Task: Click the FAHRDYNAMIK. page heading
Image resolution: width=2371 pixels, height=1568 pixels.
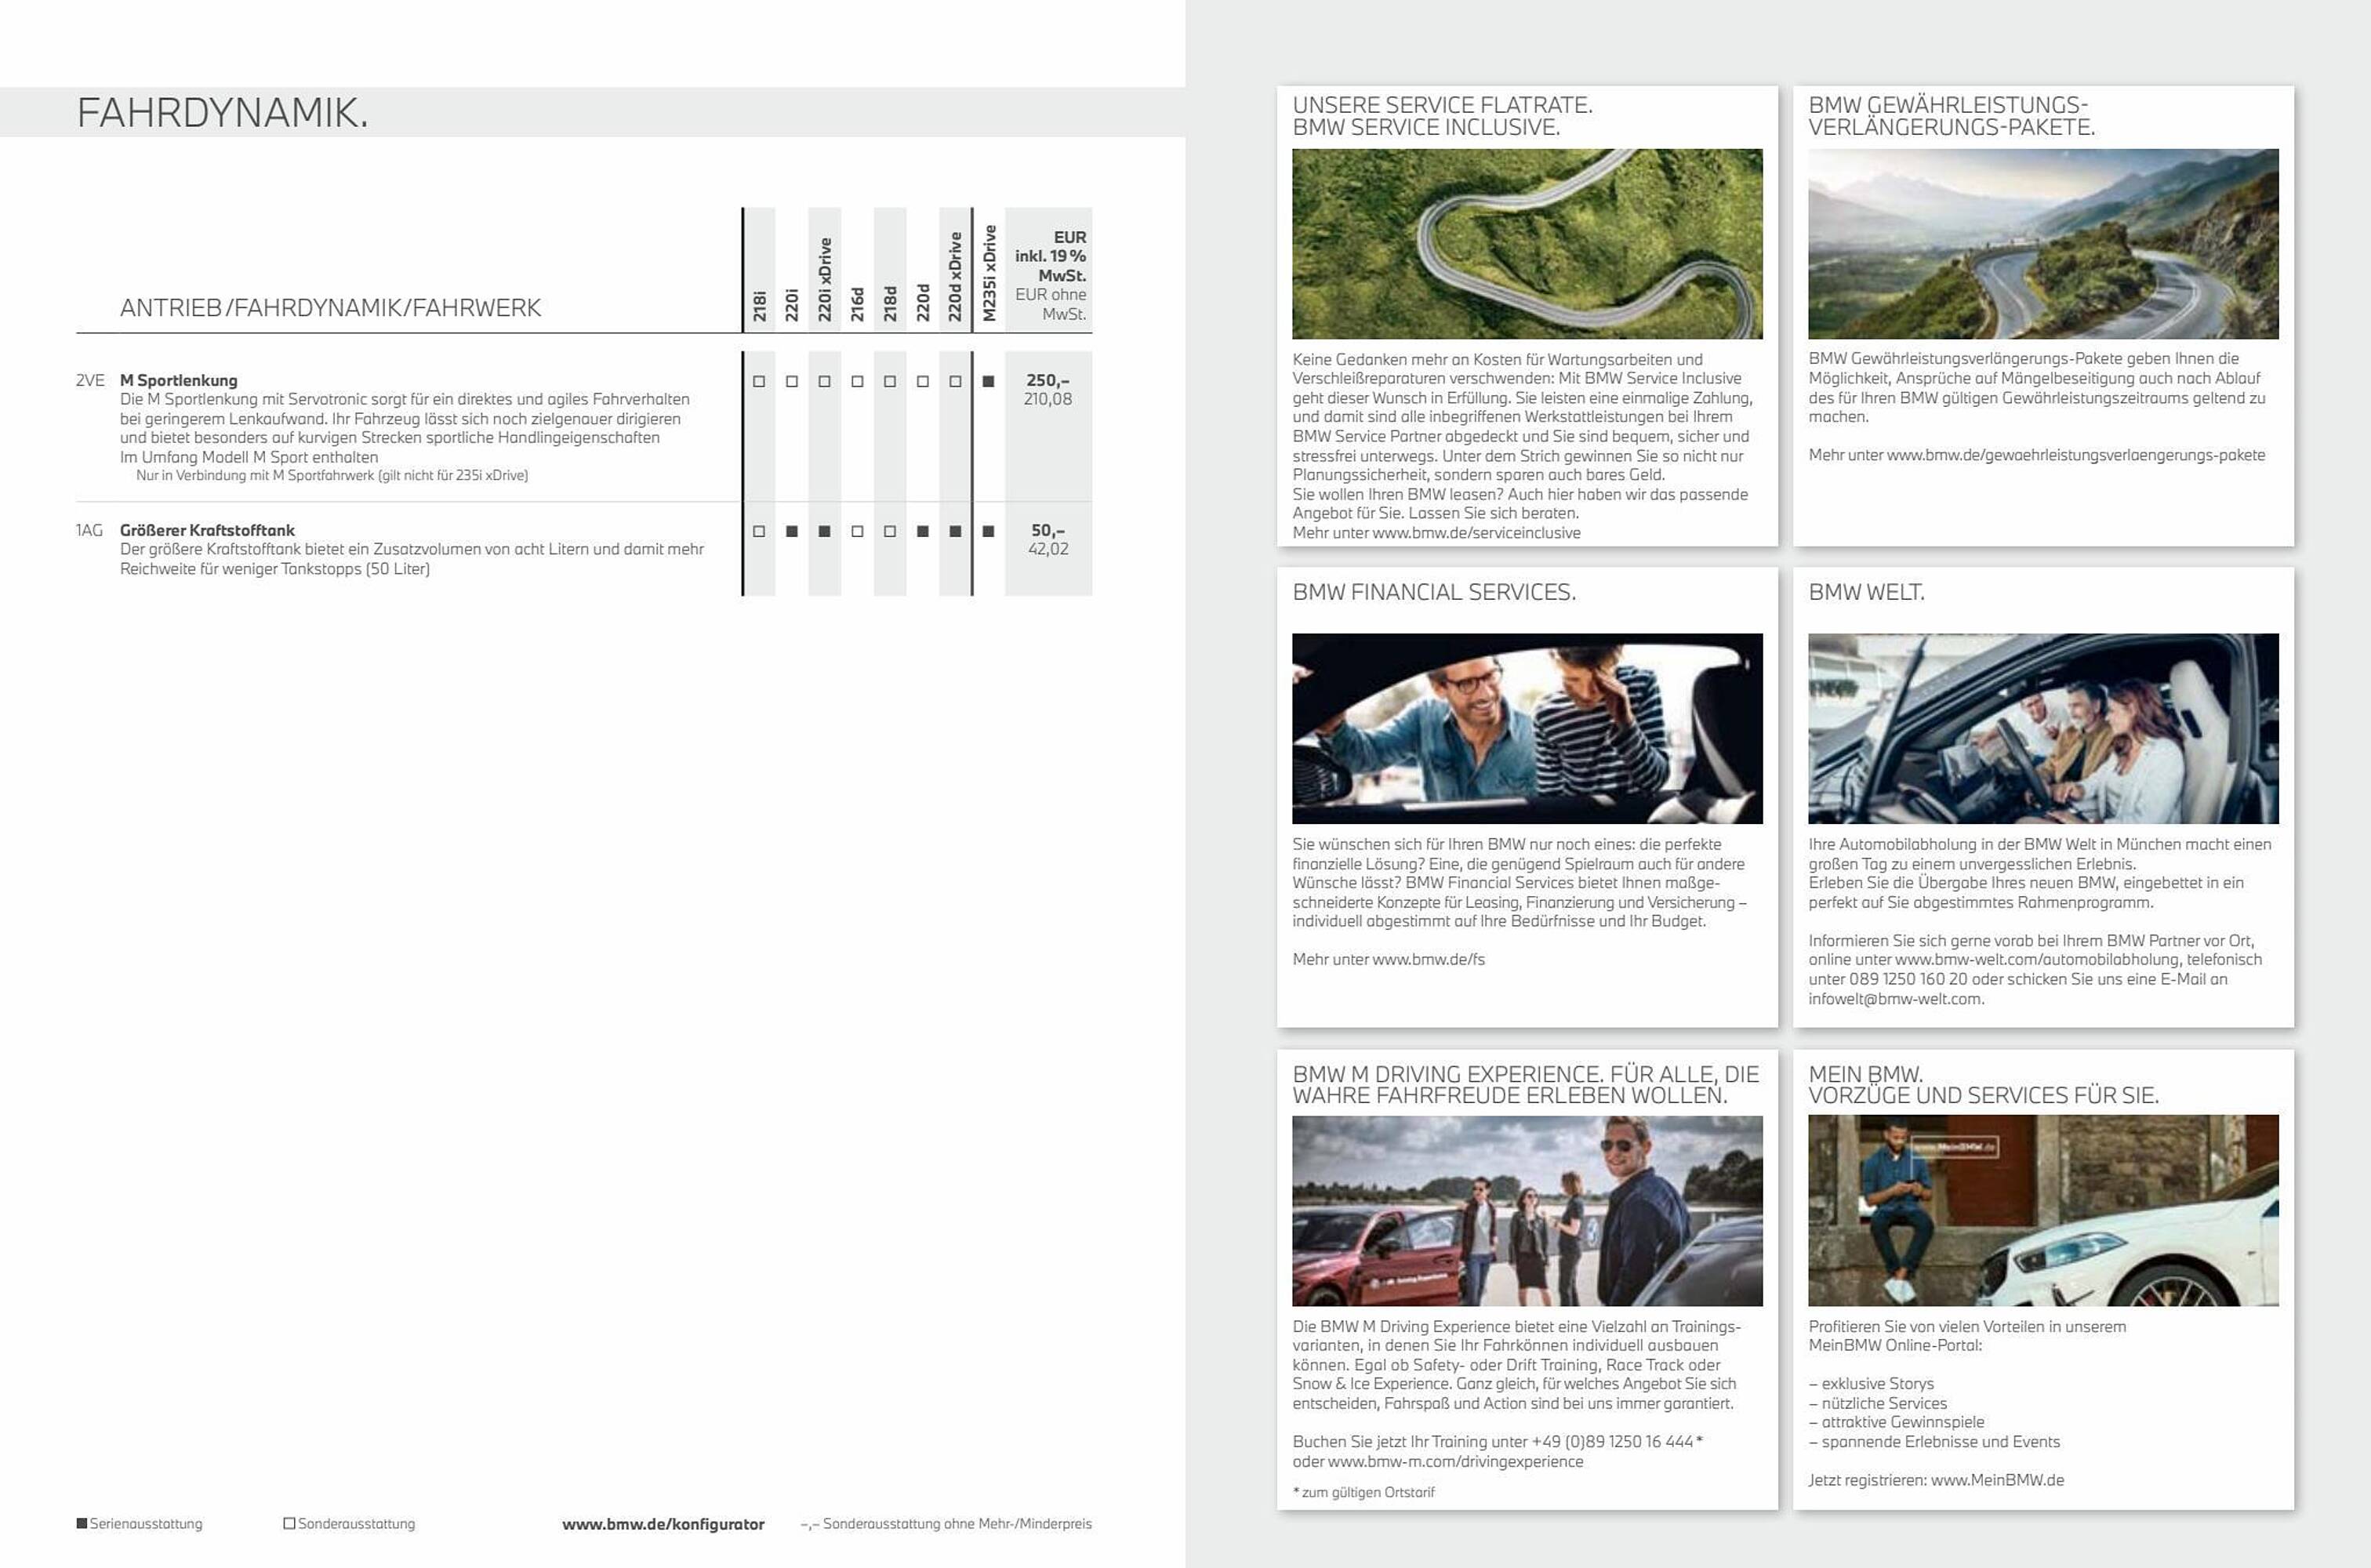Action: coord(222,112)
